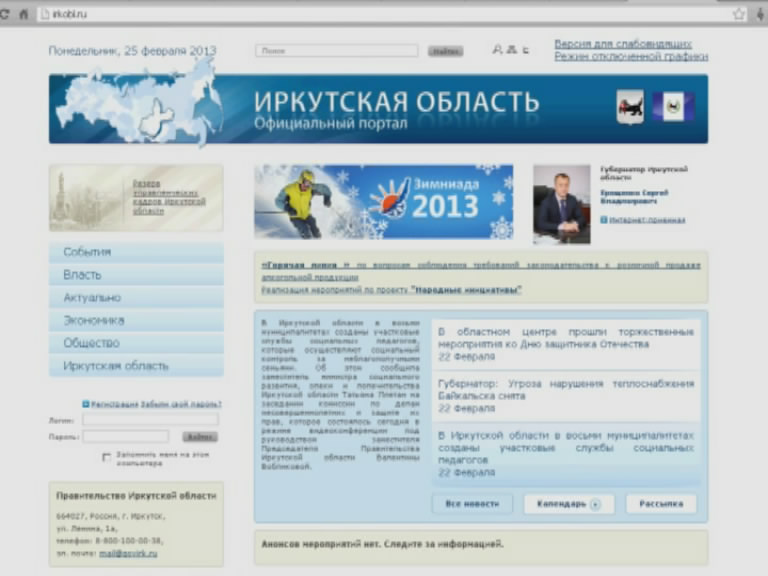Click the Правительство Иркутской области heading

click(x=136, y=496)
